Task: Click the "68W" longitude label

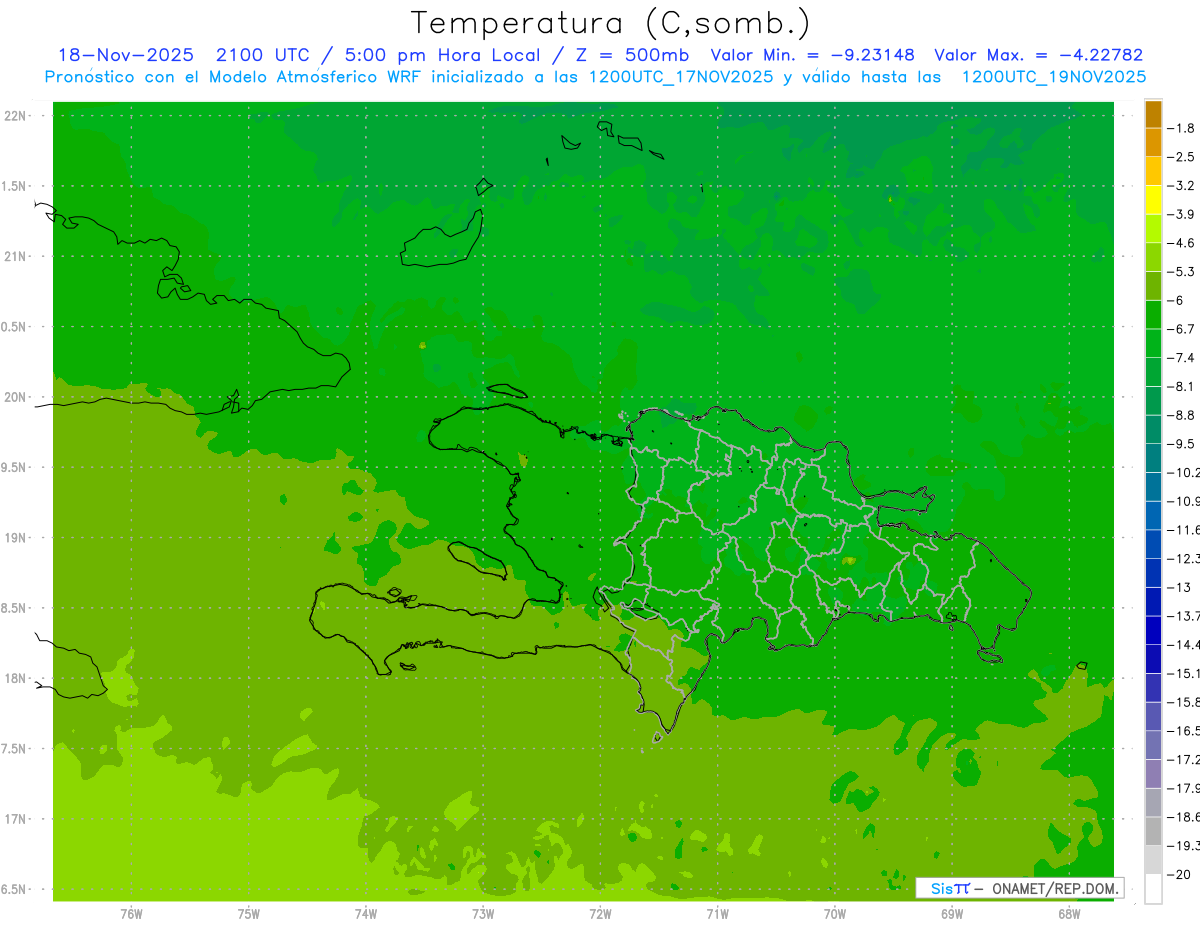Action: (1069, 914)
